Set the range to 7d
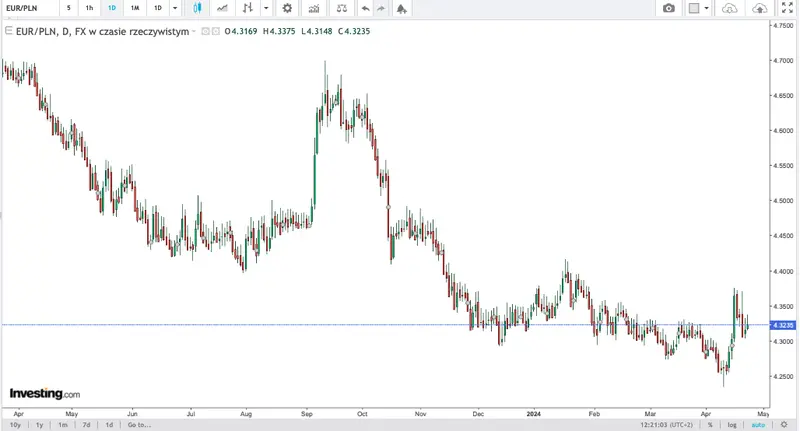The width and height of the screenshot is (800, 431). [x=86, y=424]
